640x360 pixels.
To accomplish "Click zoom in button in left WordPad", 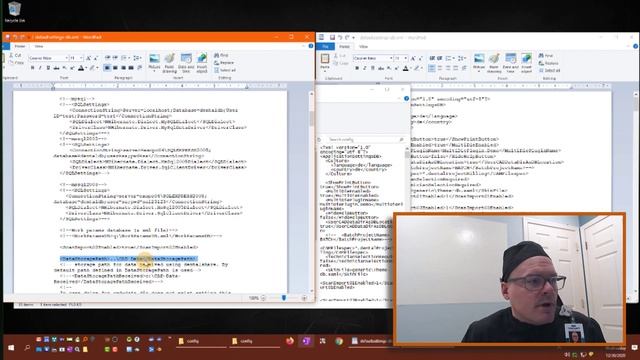I will coord(304,298).
